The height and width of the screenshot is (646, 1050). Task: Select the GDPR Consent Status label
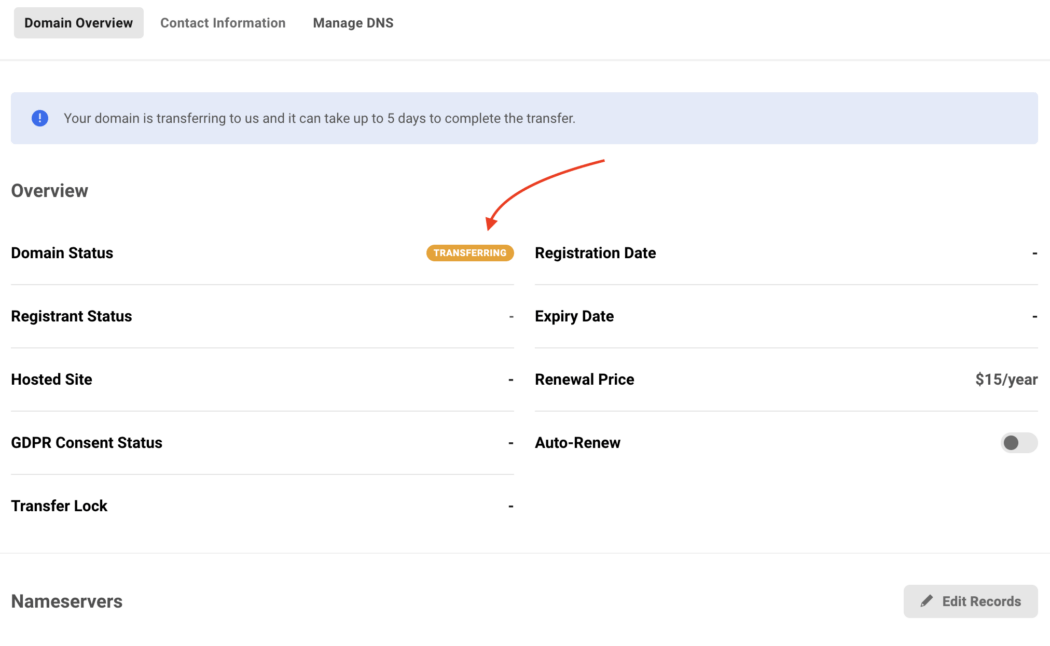pyautogui.click(x=86, y=443)
